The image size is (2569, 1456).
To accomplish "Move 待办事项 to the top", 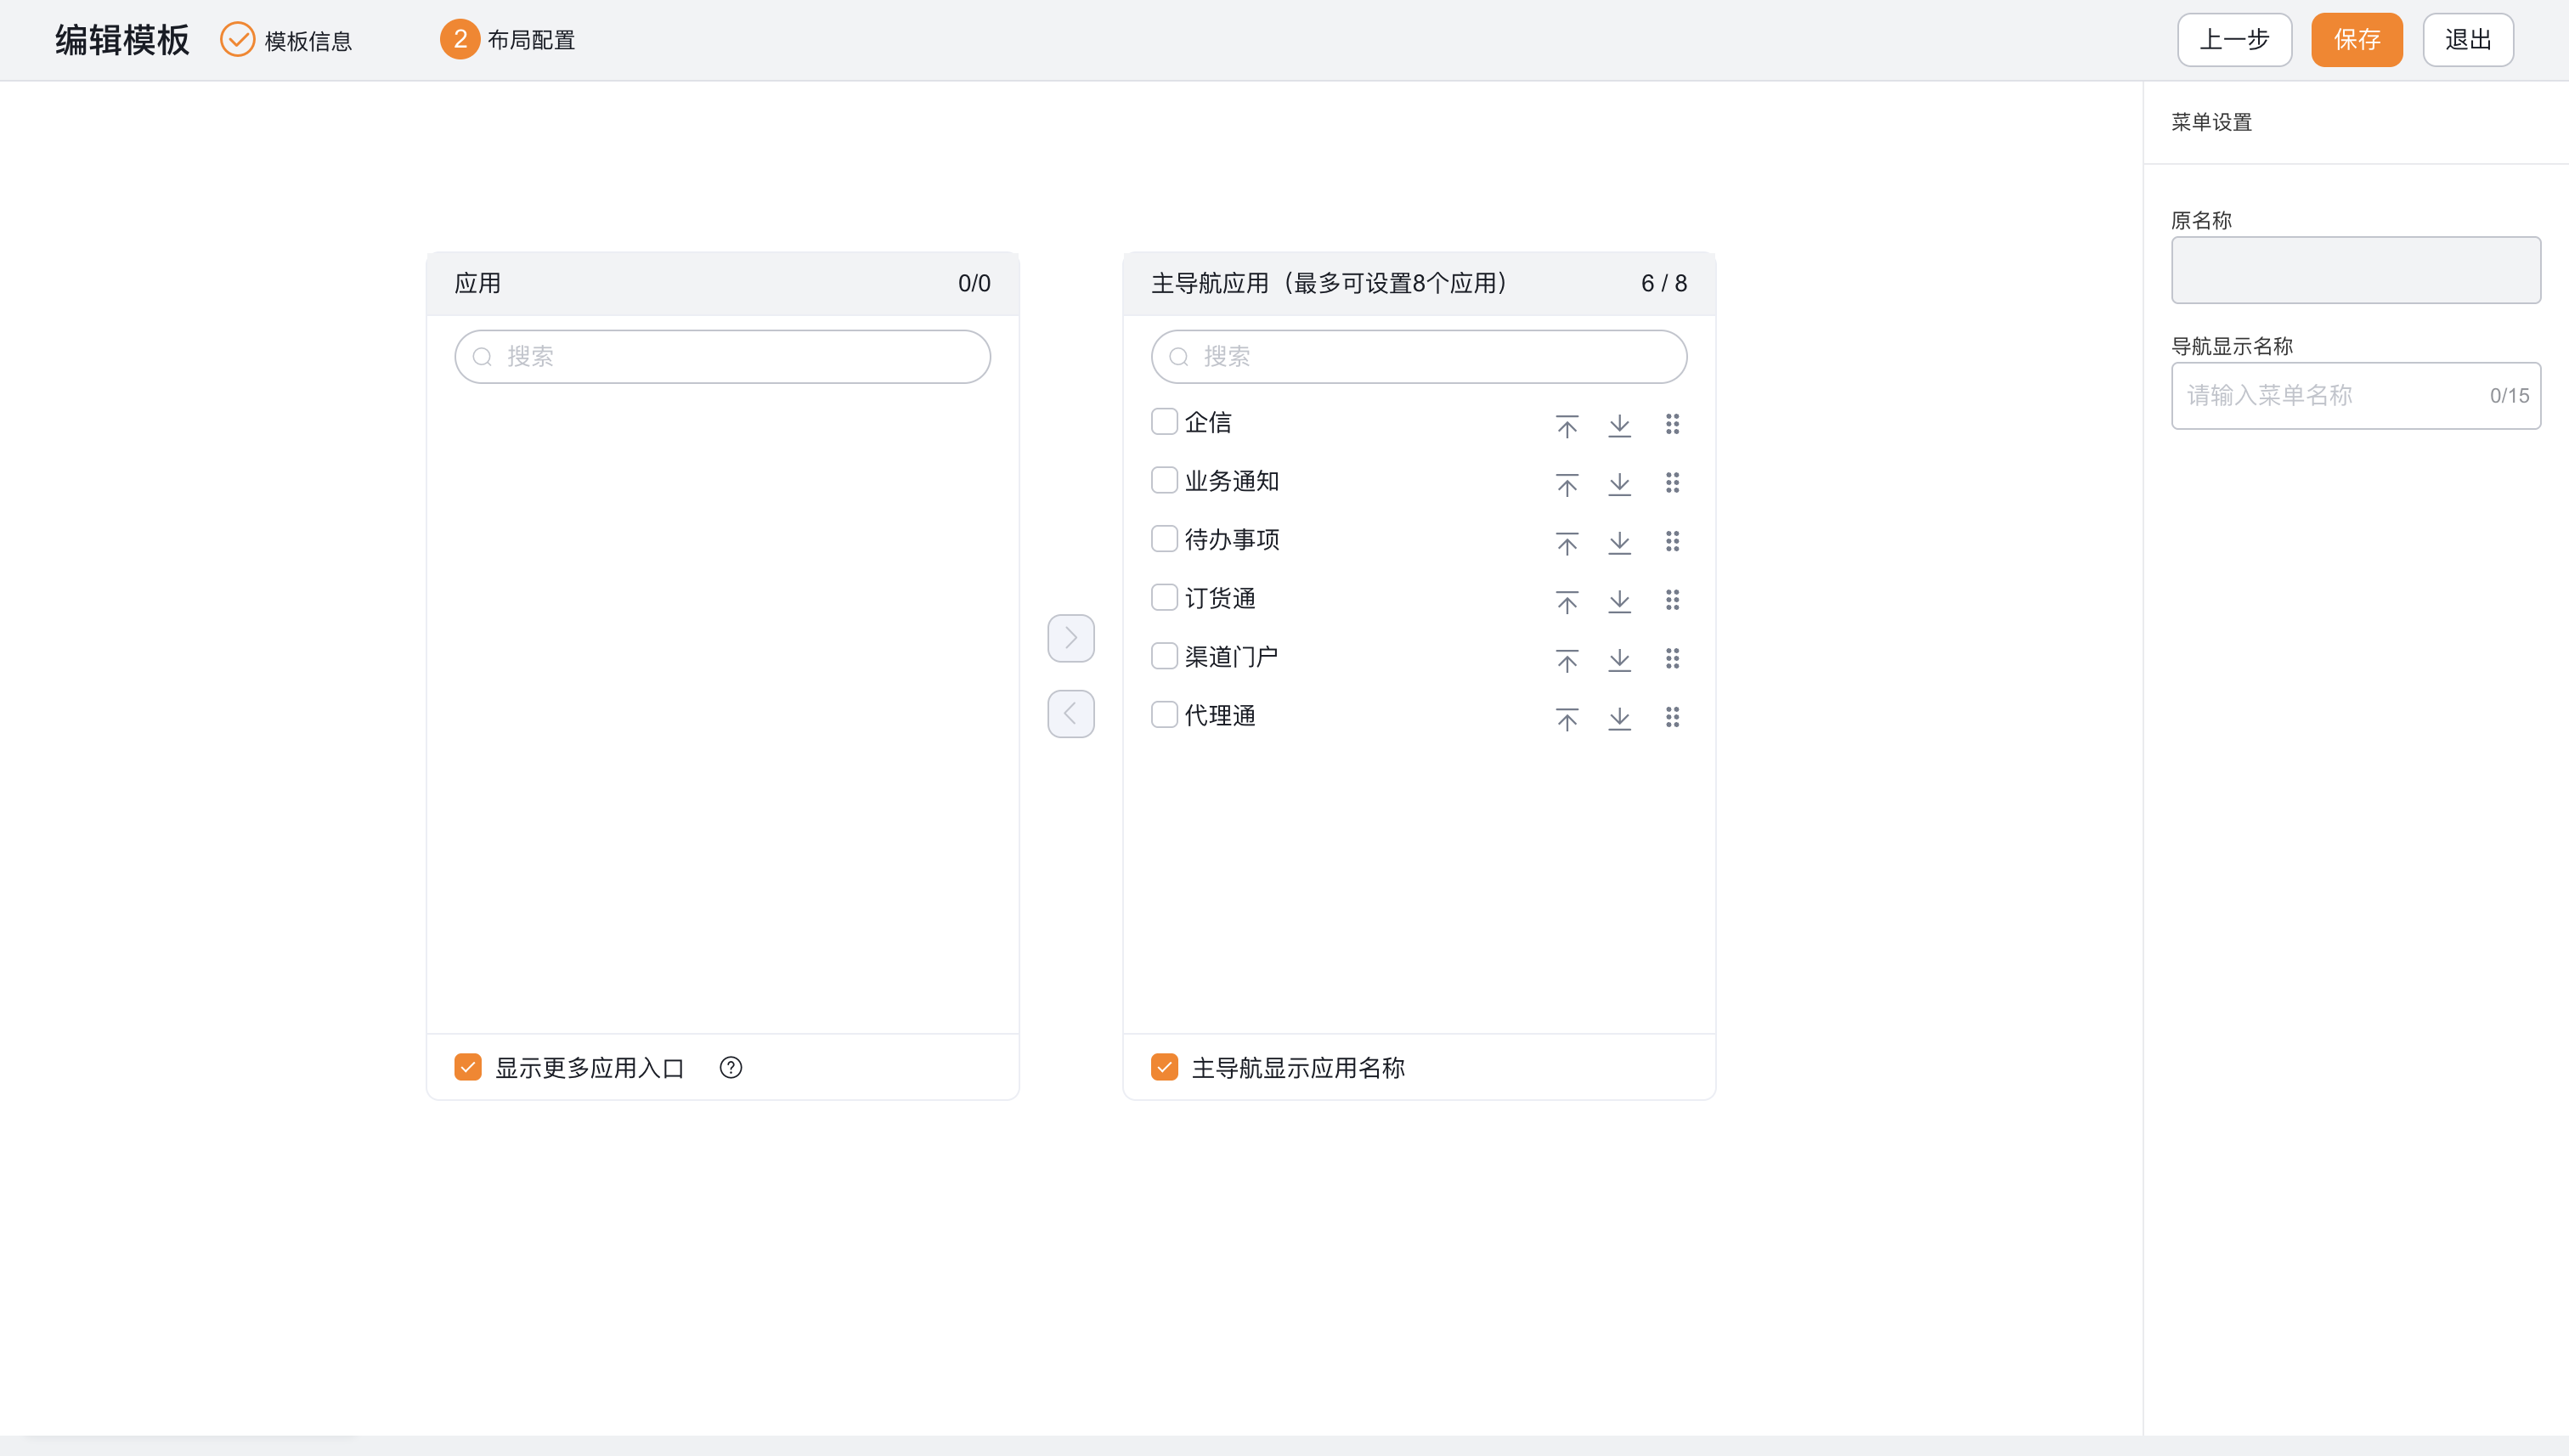I will pyautogui.click(x=1566, y=543).
